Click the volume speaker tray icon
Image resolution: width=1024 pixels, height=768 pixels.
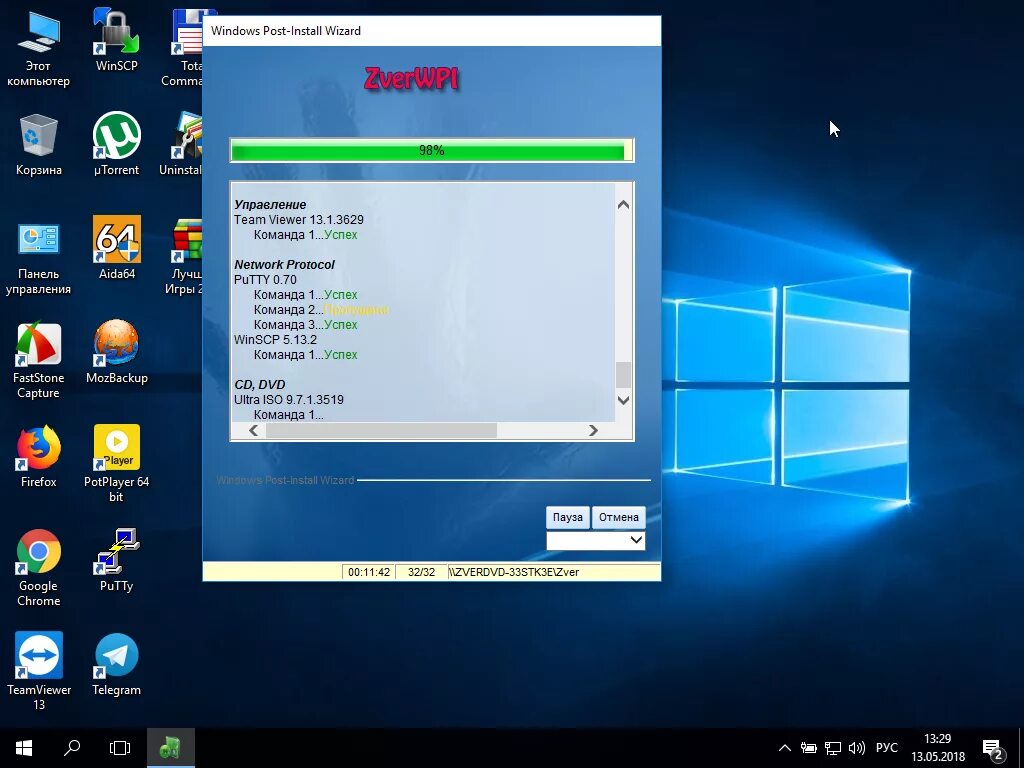(856, 748)
